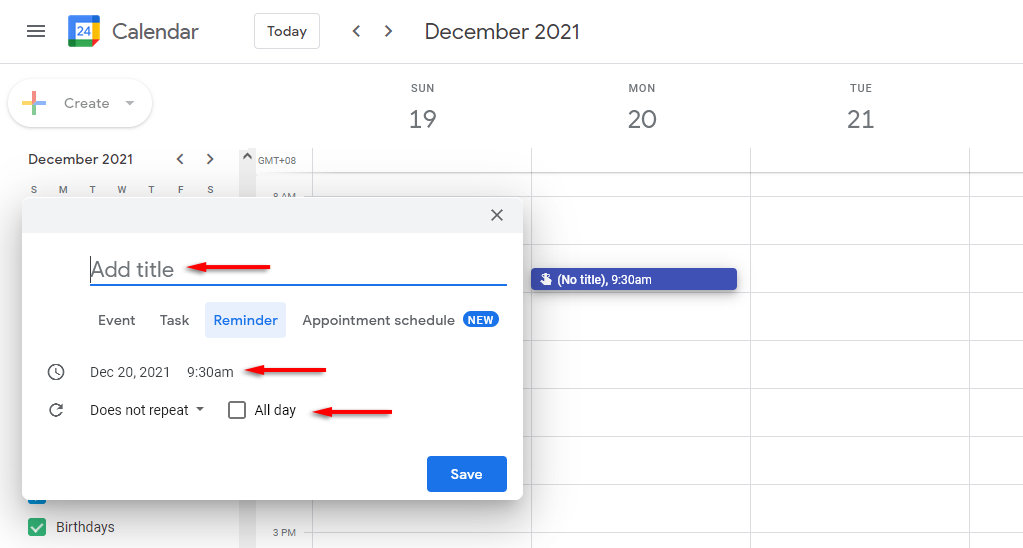1023x548 pixels.
Task: Select the Appointment schedule tab
Action: (378, 320)
